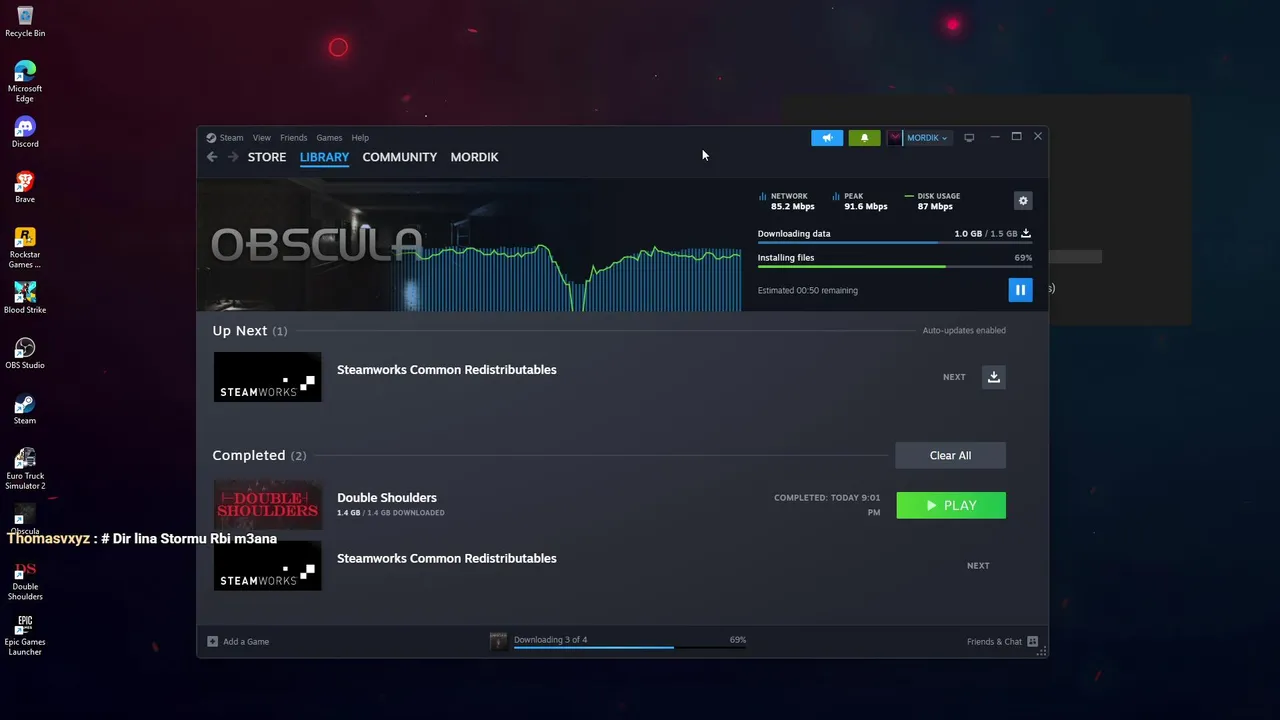Image resolution: width=1280 pixels, height=720 pixels.
Task: Open the COMMUNITY tab
Action: (399, 157)
